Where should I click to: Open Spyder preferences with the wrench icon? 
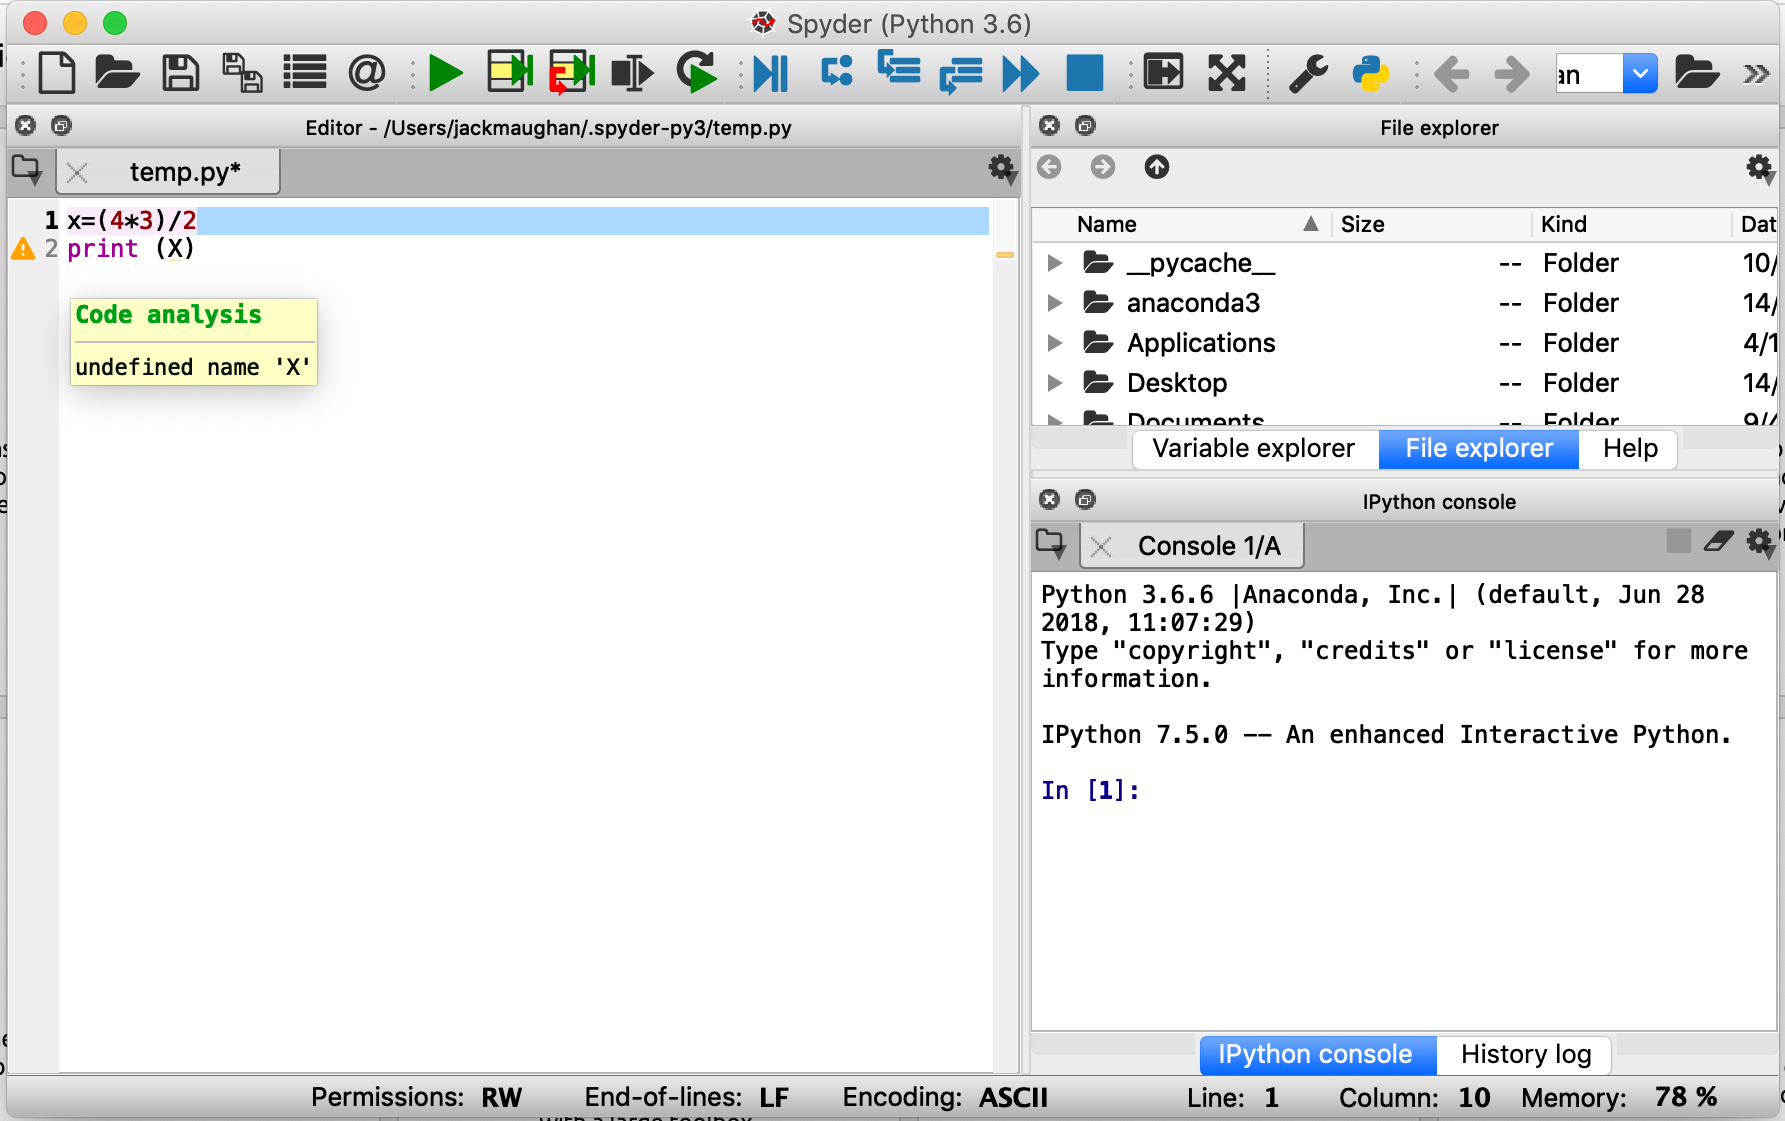click(x=1310, y=72)
